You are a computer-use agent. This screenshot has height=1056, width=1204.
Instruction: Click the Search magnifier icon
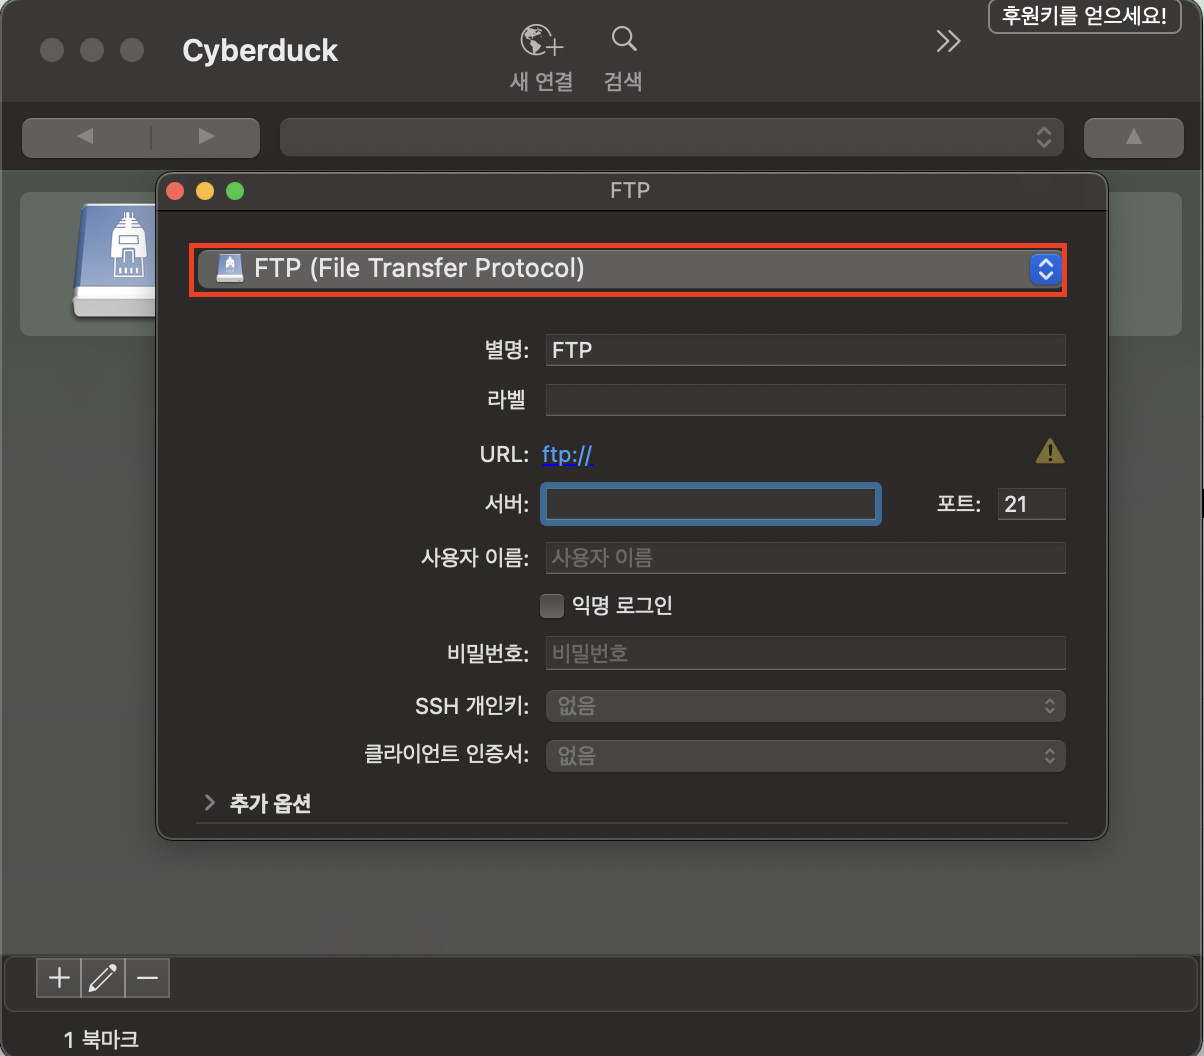point(623,40)
